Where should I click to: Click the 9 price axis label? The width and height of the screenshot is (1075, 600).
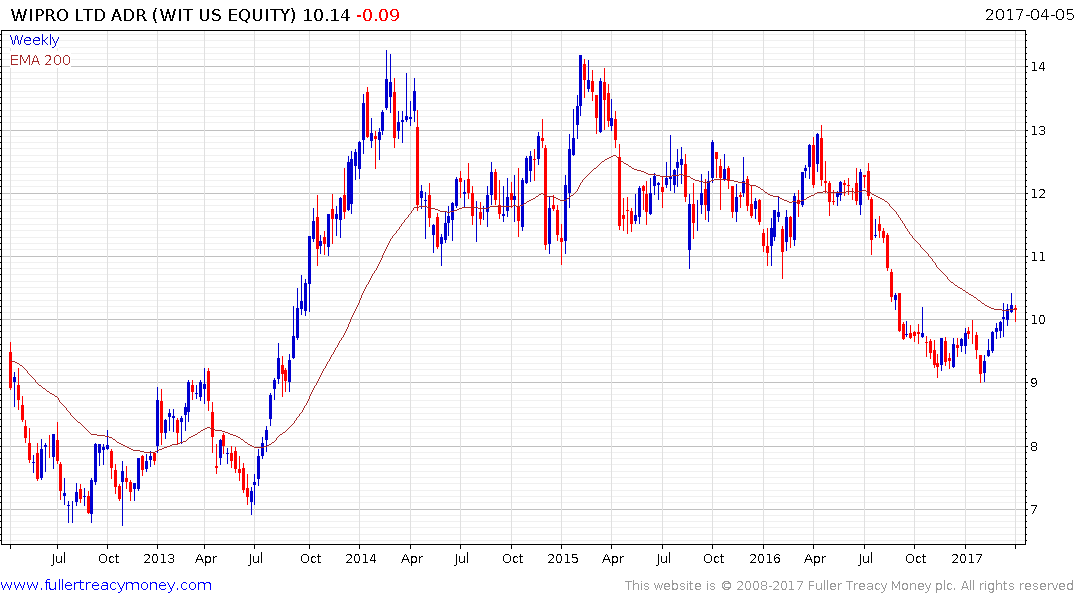1034,383
